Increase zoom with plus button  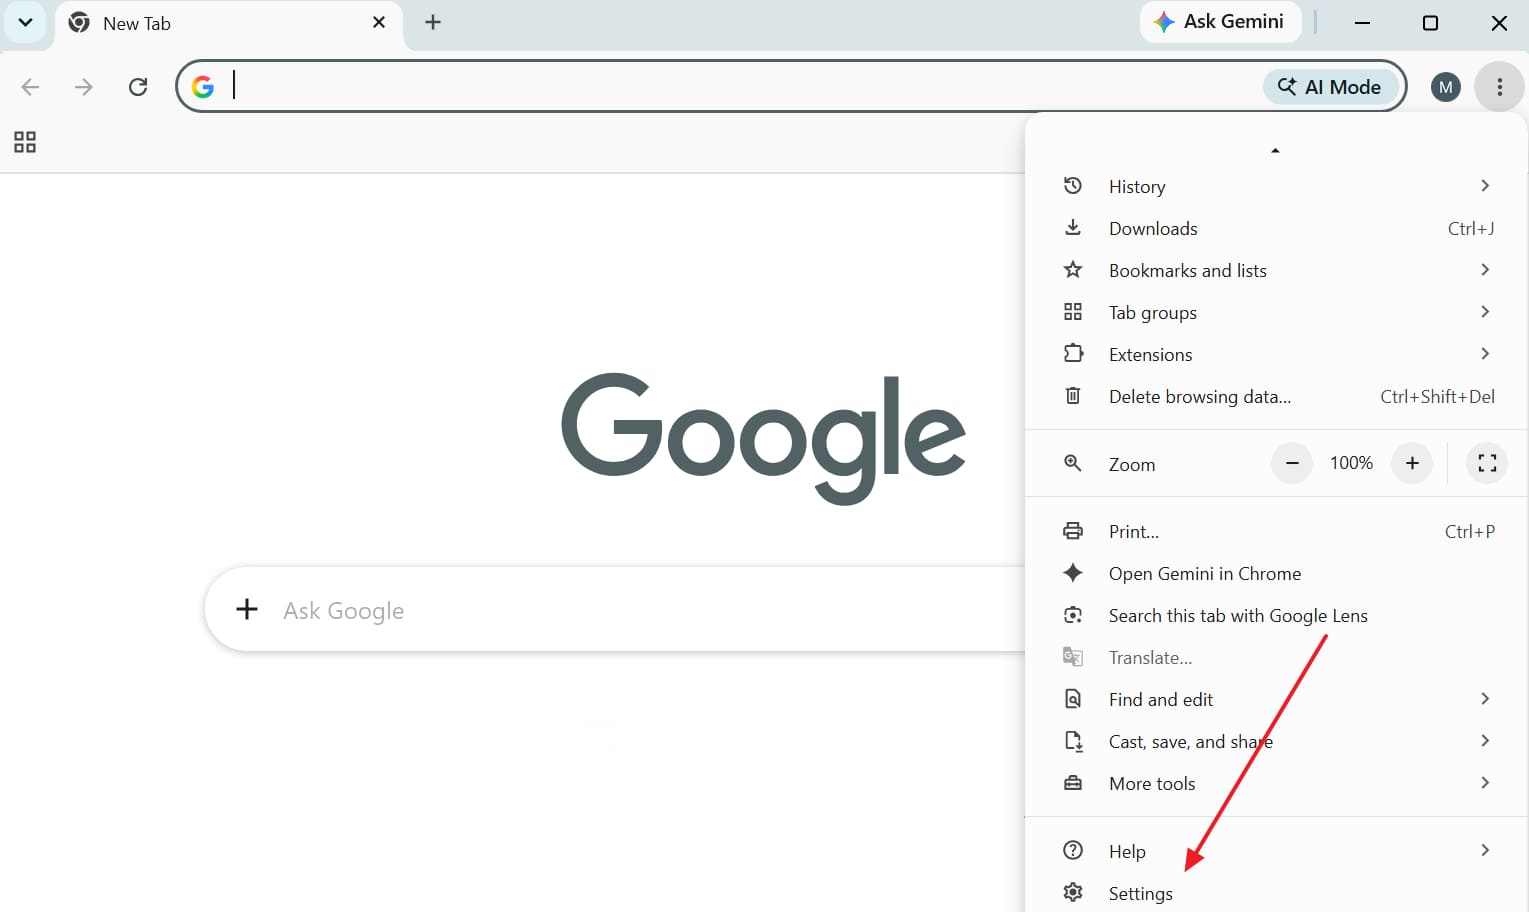coord(1412,463)
